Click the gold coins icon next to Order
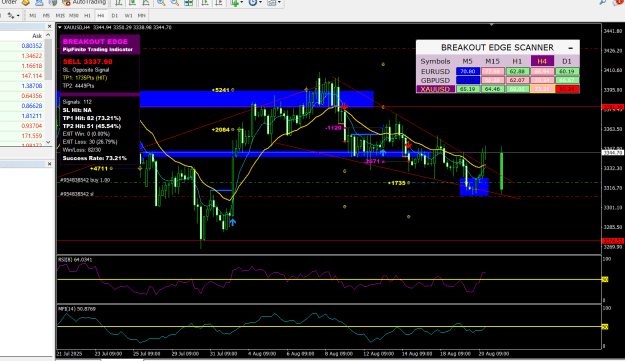This screenshot has width=625, height=361. 26,2
